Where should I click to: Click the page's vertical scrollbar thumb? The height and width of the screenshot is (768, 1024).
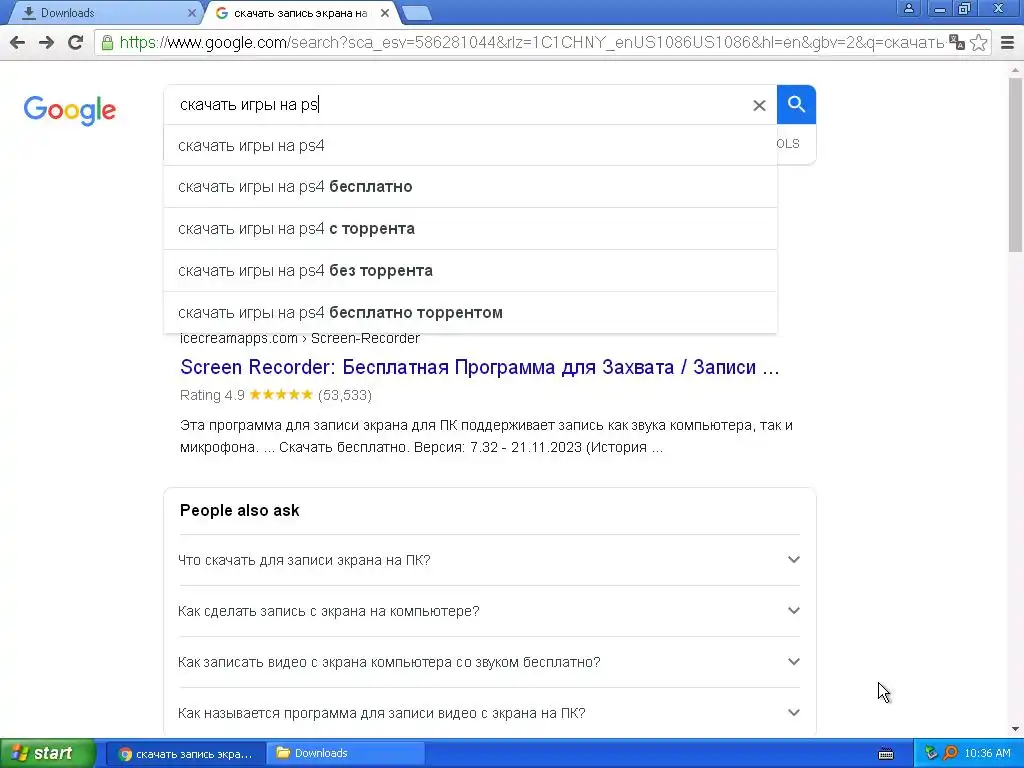pos(1015,164)
